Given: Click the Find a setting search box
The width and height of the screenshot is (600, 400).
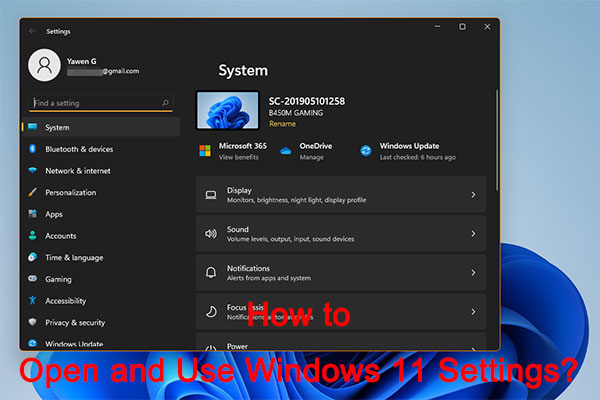Looking at the screenshot, I should coord(95,102).
